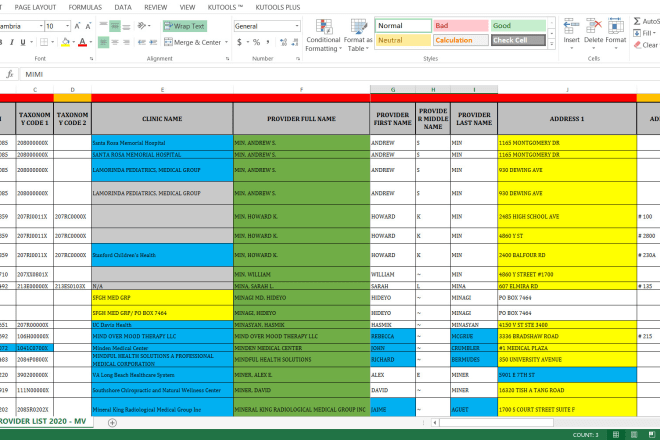Screen dimensions: 660x440
Task: Click Merge & Center
Action: [193, 42]
